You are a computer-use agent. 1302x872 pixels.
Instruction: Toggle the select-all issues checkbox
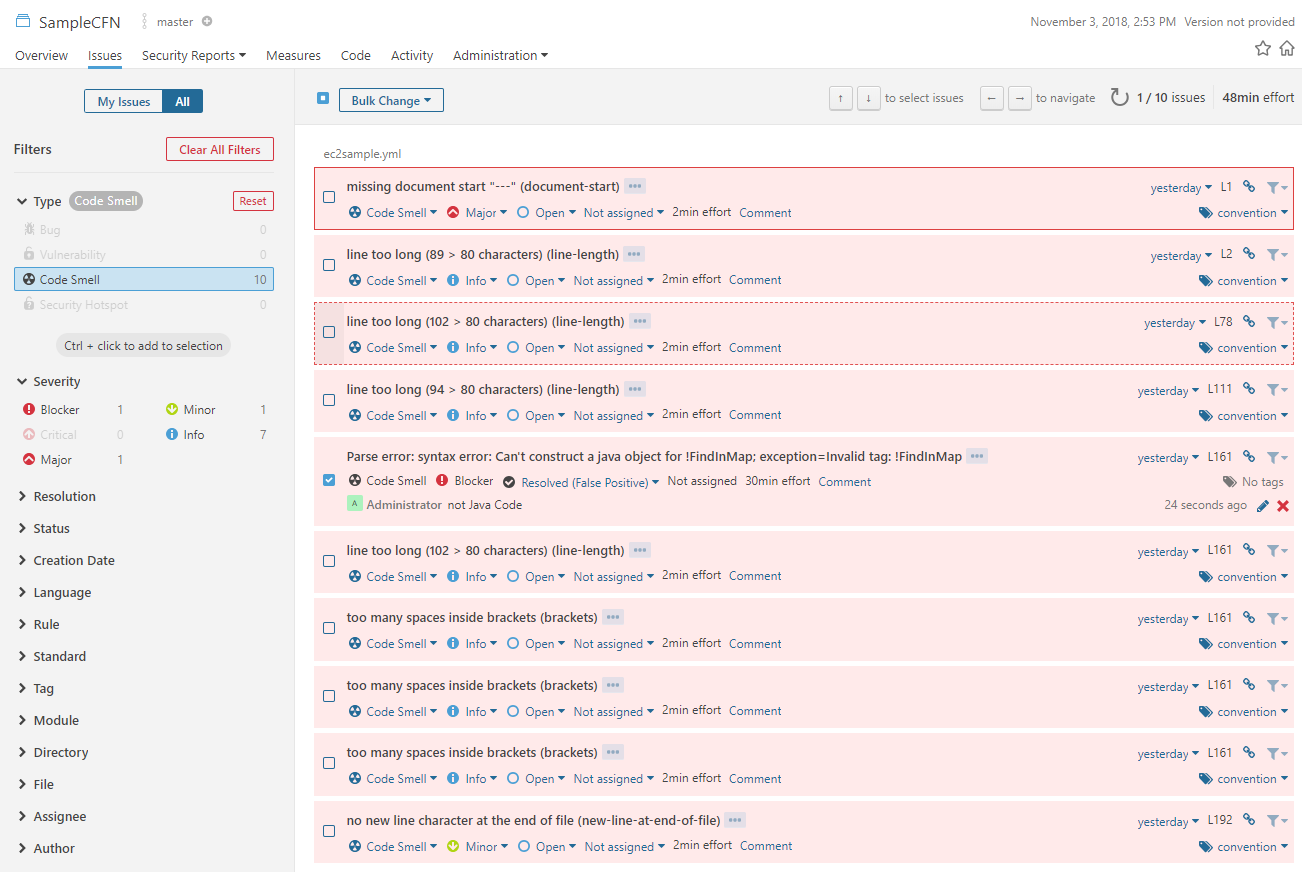[323, 98]
